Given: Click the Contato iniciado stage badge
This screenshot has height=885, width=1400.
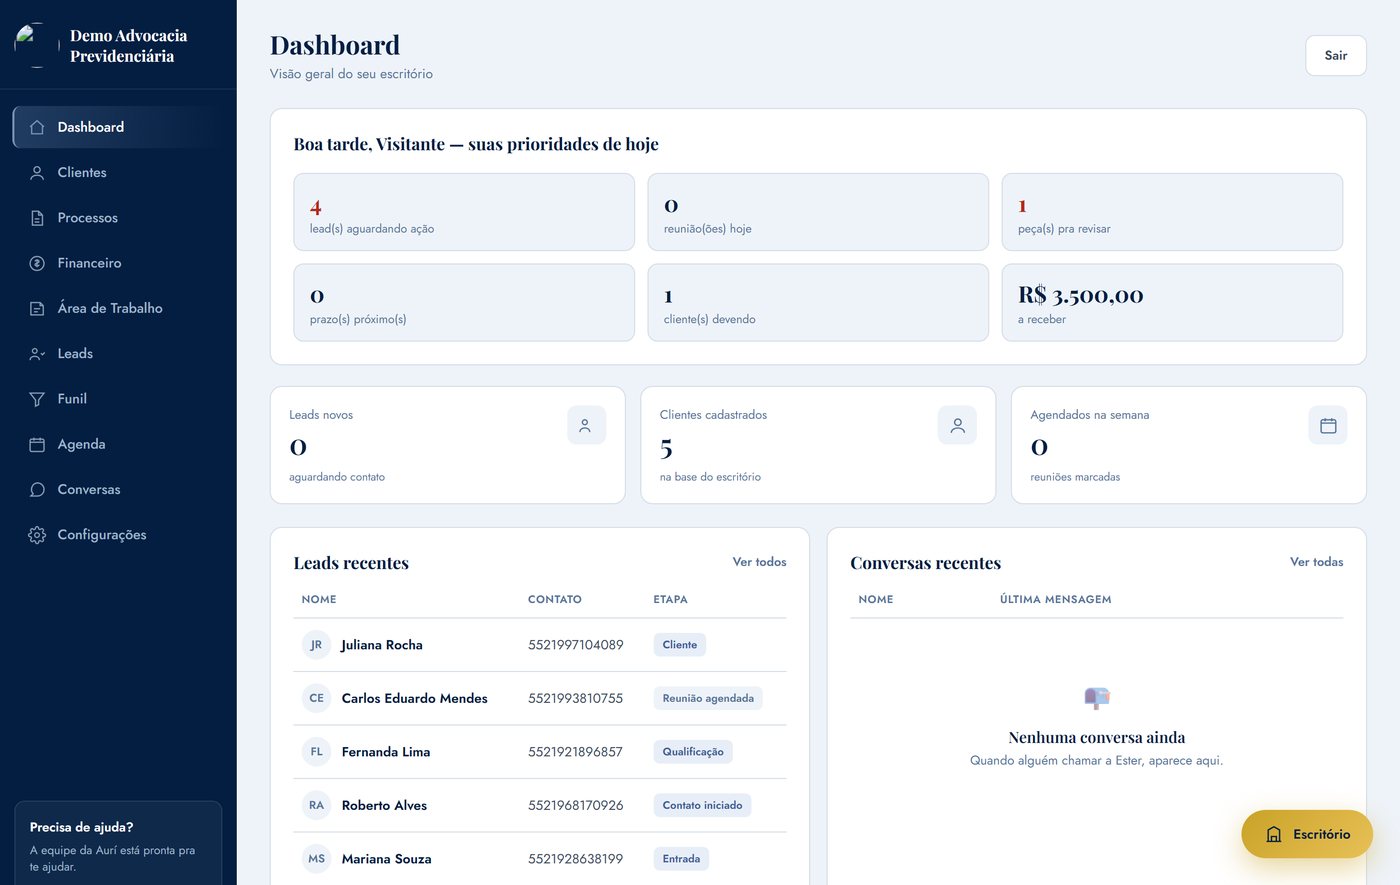Looking at the screenshot, I should click(x=703, y=805).
